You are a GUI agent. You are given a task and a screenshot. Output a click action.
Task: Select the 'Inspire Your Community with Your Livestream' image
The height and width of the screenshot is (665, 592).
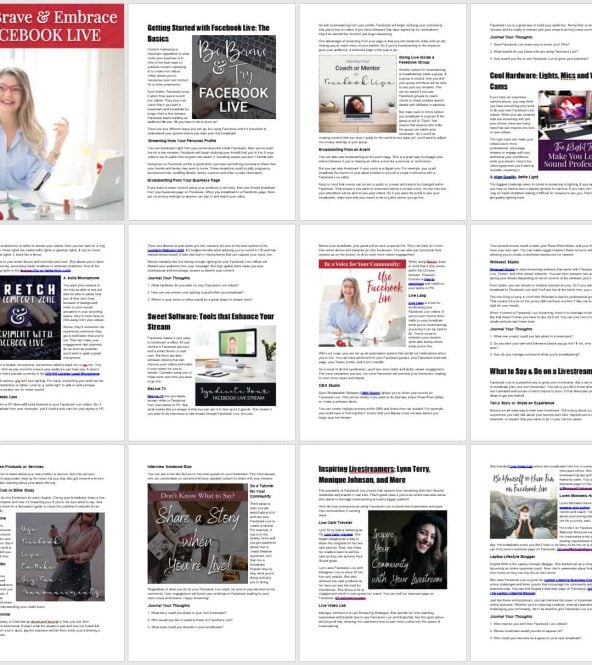click(408, 550)
